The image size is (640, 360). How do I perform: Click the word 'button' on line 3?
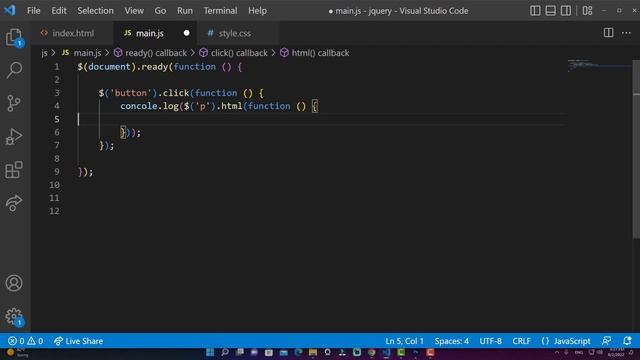pos(131,93)
